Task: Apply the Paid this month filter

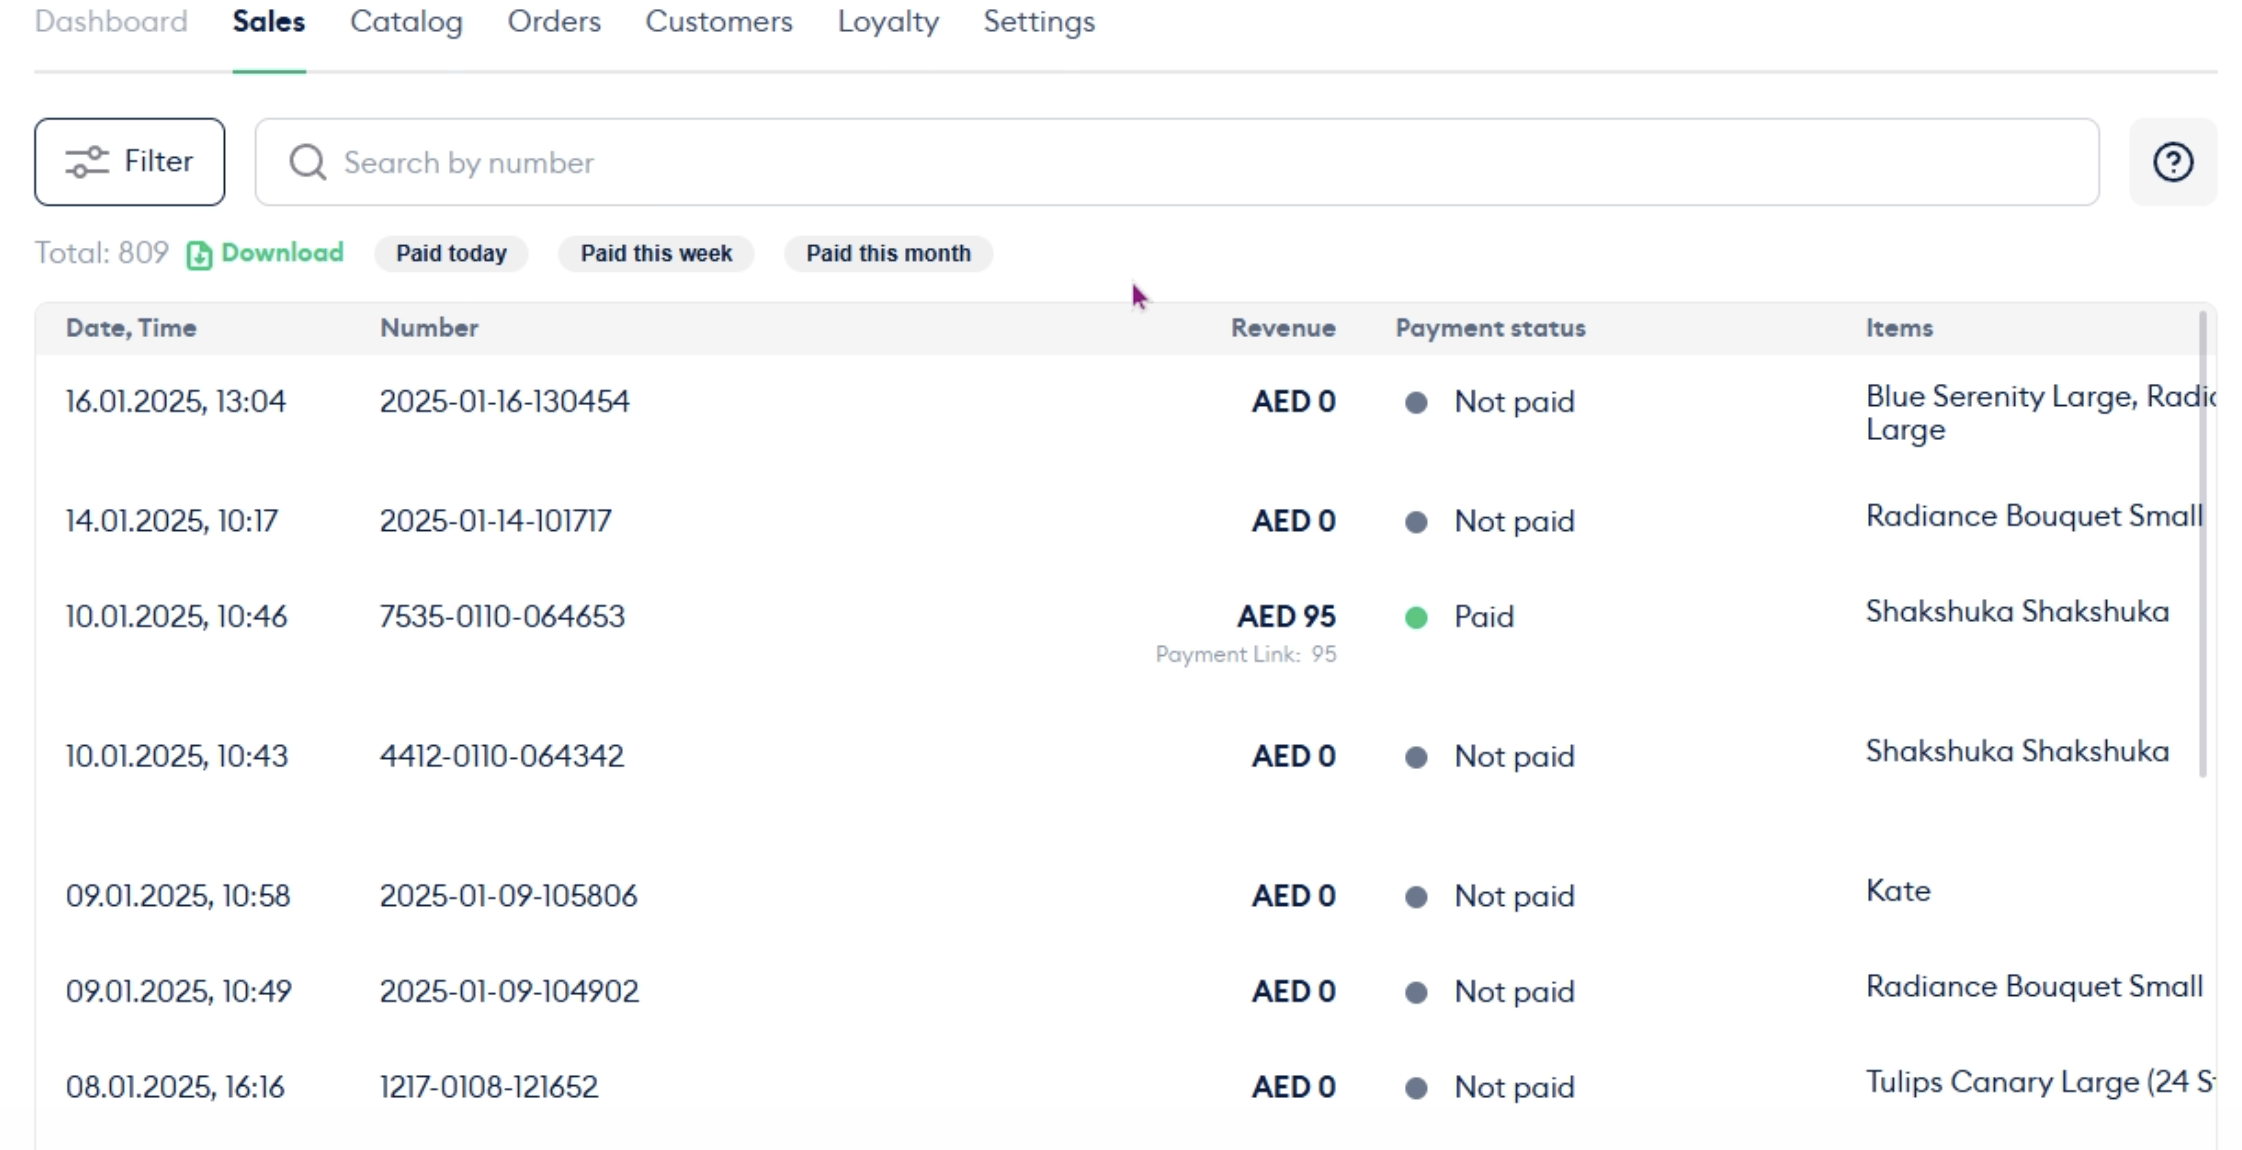Action: [x=888, y=254]
